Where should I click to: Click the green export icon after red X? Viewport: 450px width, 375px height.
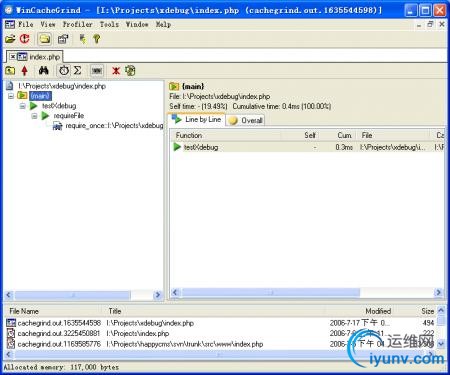pos(130,71)
